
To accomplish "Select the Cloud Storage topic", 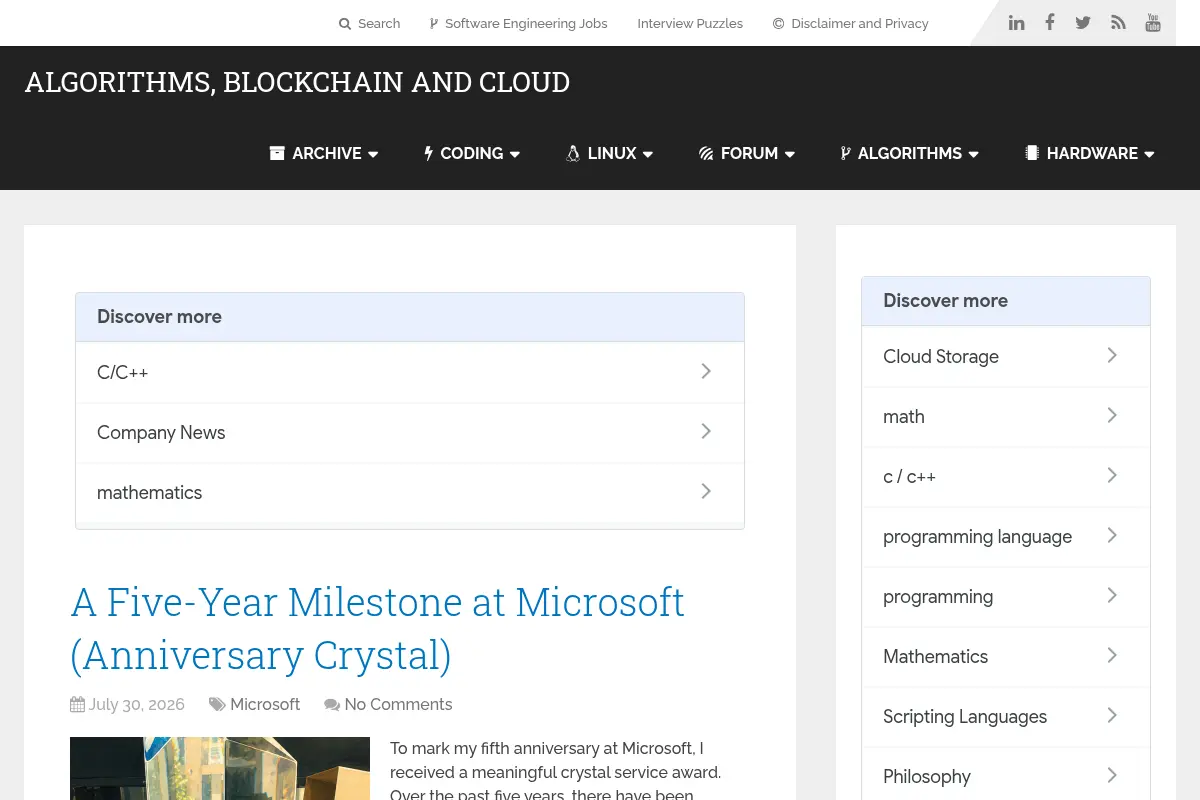I will click(1006, 356).
